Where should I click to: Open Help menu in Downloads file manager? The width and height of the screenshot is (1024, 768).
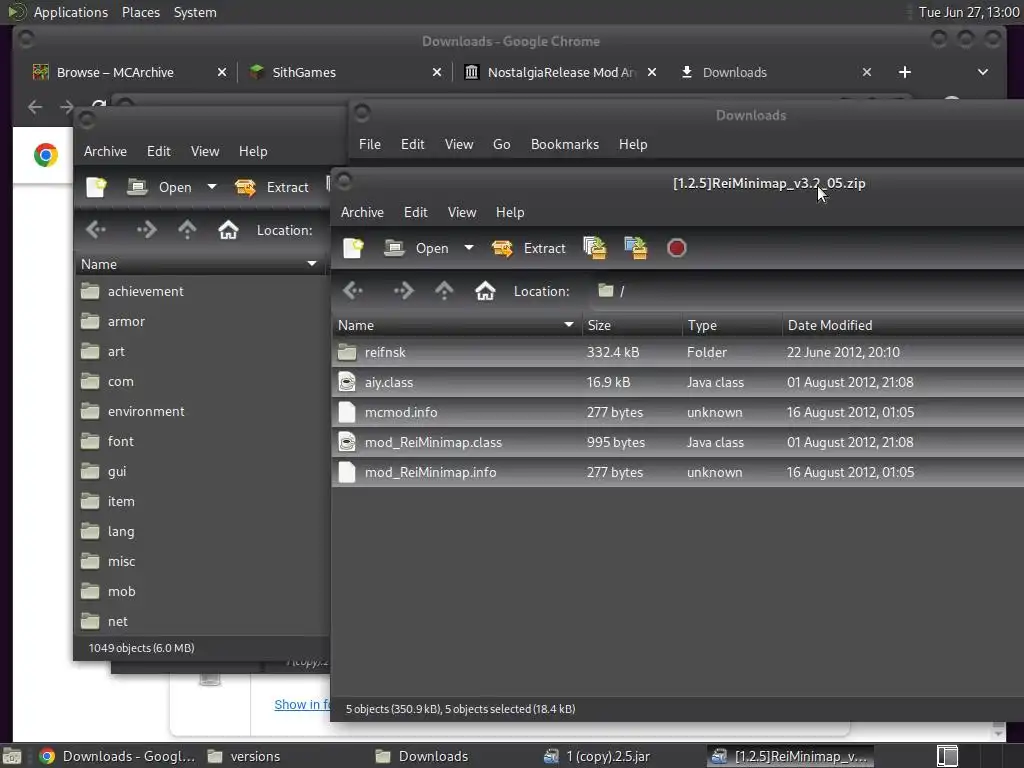[x=633, y=144]
